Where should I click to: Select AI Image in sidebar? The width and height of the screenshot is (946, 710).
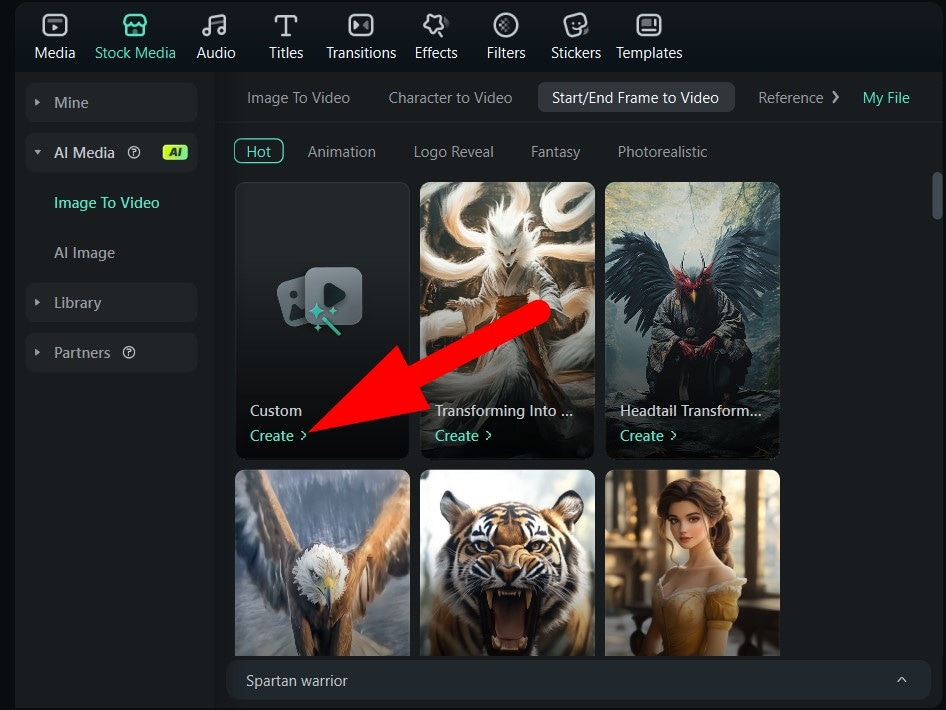tap(84, 253)
